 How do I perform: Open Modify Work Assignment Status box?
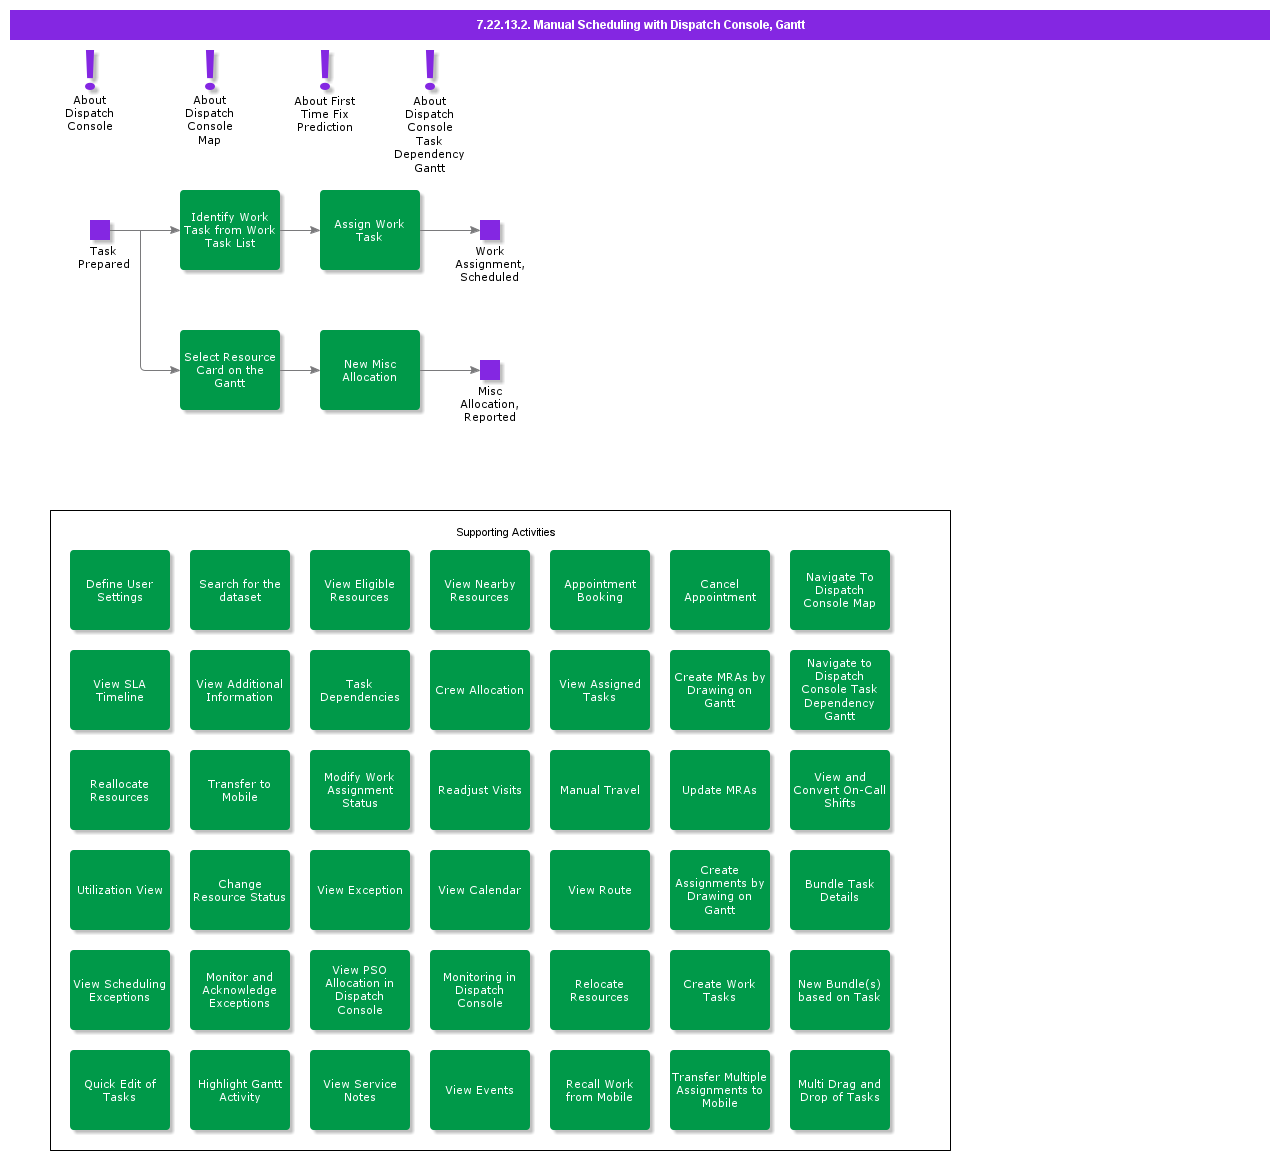point(360,790)
